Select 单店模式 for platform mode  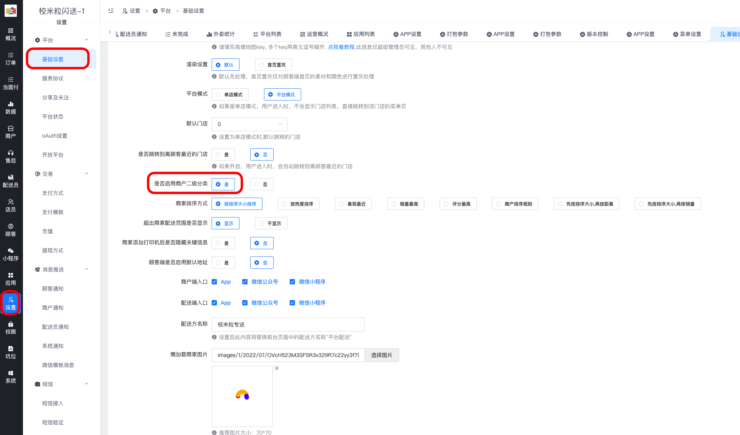tap(228, 94)
